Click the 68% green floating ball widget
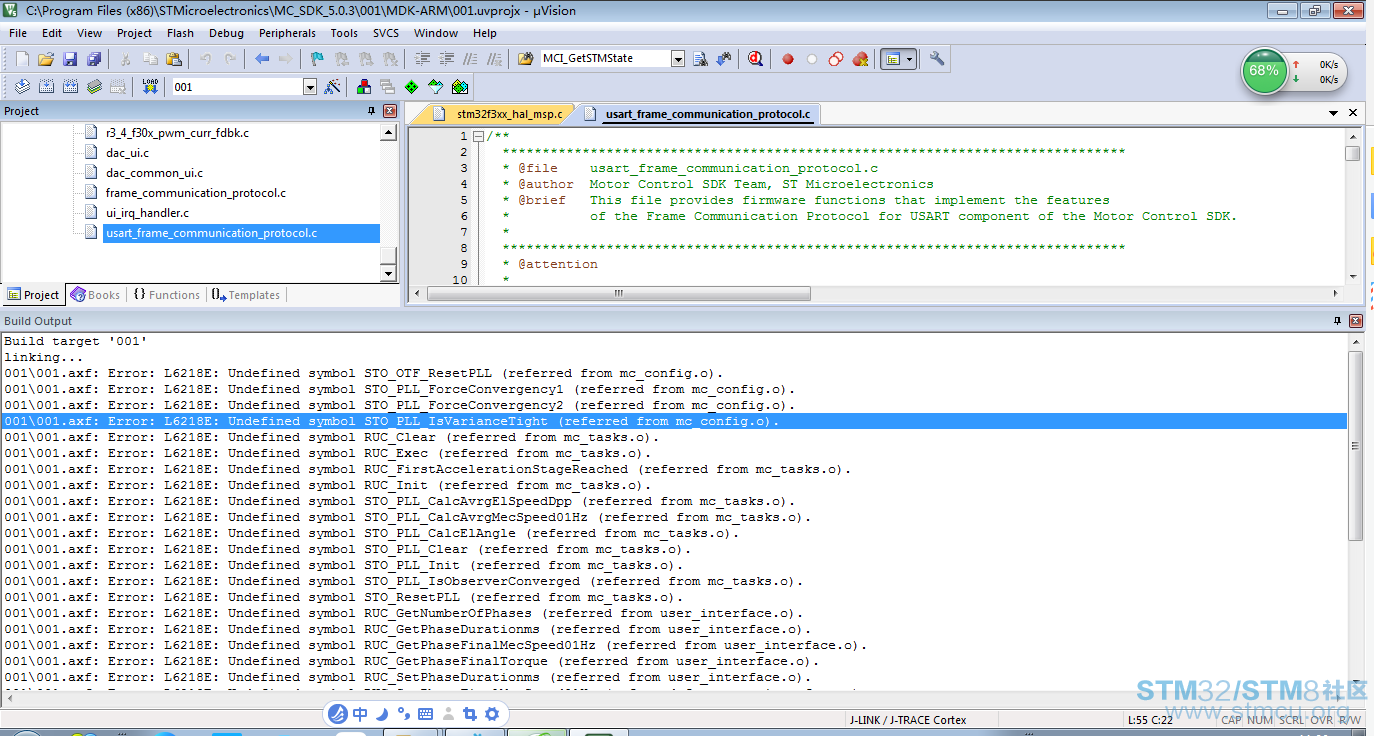This screenshot has width=1374, height=736. tap(1264, 71)
